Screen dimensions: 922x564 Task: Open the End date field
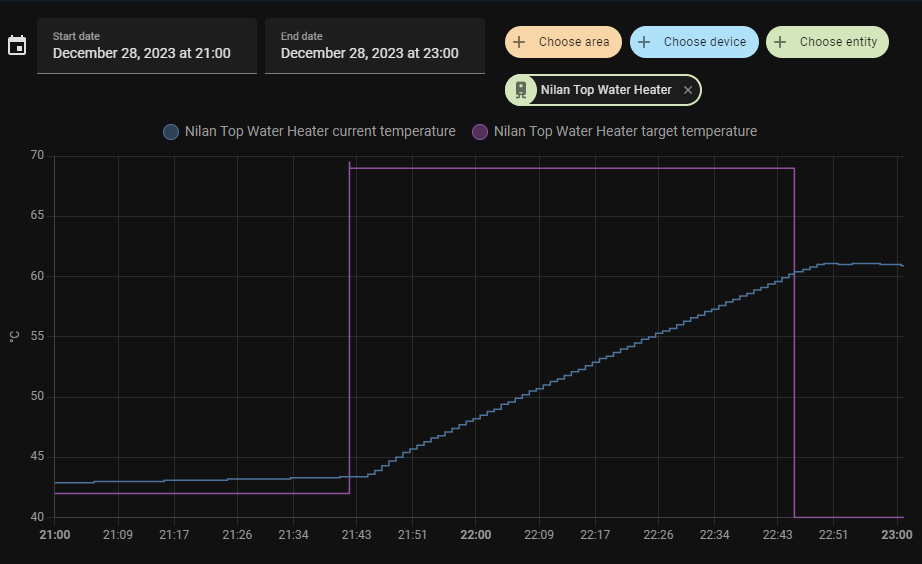374,46
